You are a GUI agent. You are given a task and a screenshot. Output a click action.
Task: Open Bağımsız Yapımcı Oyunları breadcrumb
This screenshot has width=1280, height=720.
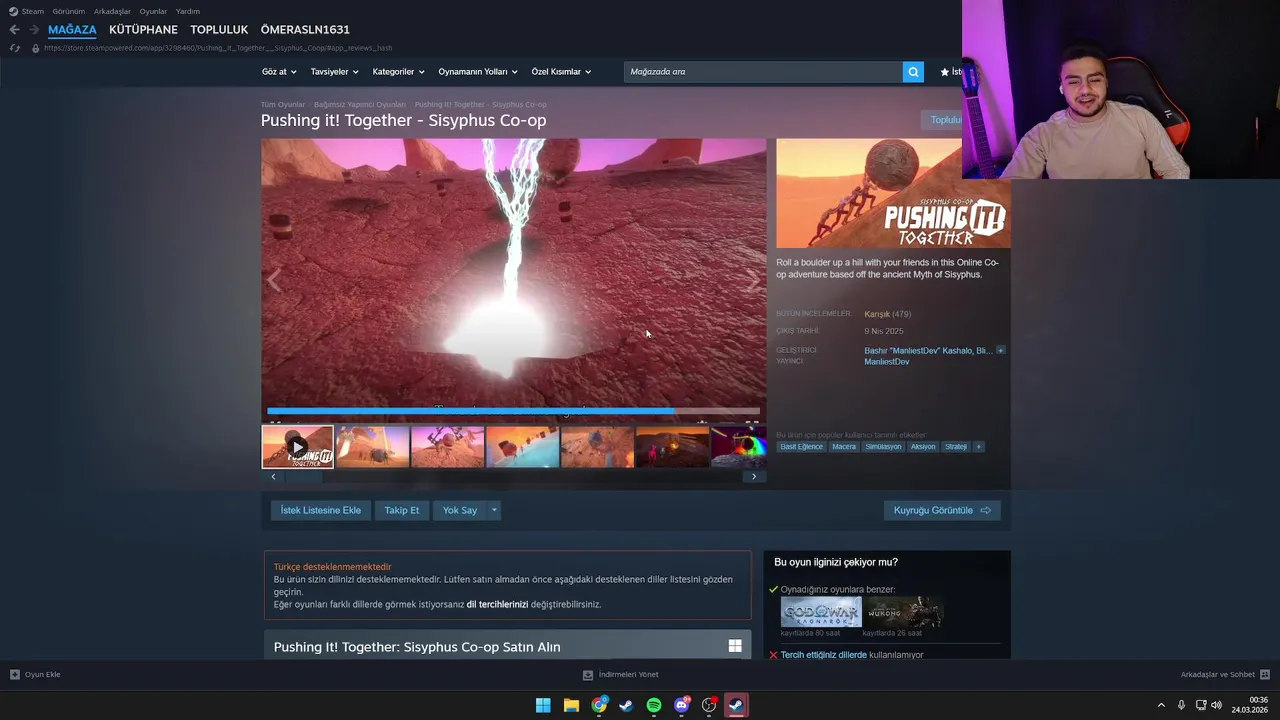coord(360,104)
